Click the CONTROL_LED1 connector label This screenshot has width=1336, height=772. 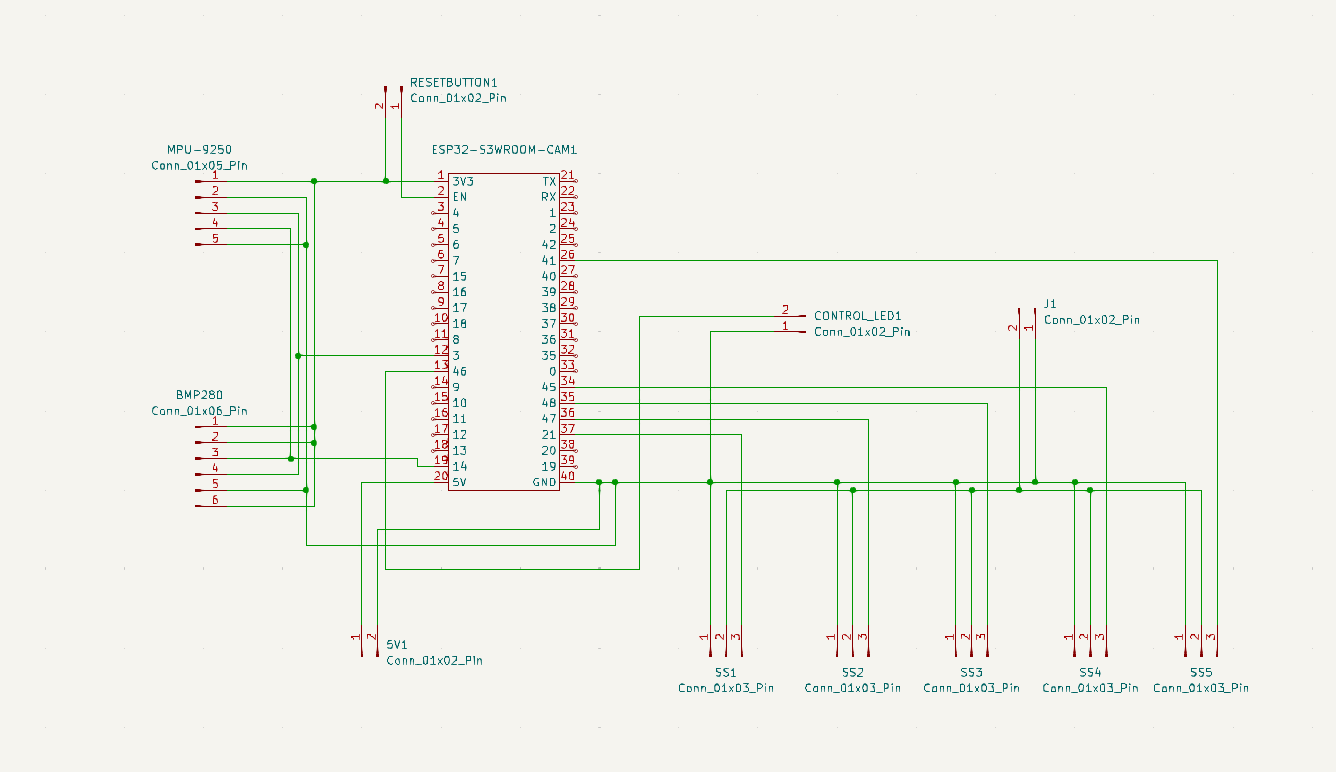(x=857, y=315)
